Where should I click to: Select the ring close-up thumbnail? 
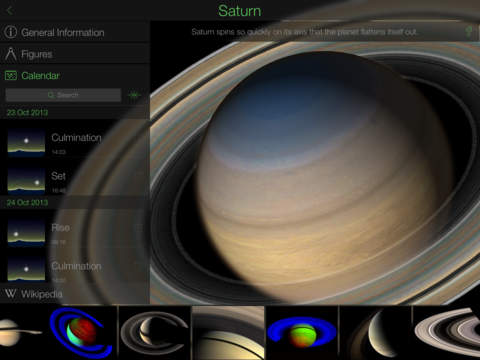228,332
